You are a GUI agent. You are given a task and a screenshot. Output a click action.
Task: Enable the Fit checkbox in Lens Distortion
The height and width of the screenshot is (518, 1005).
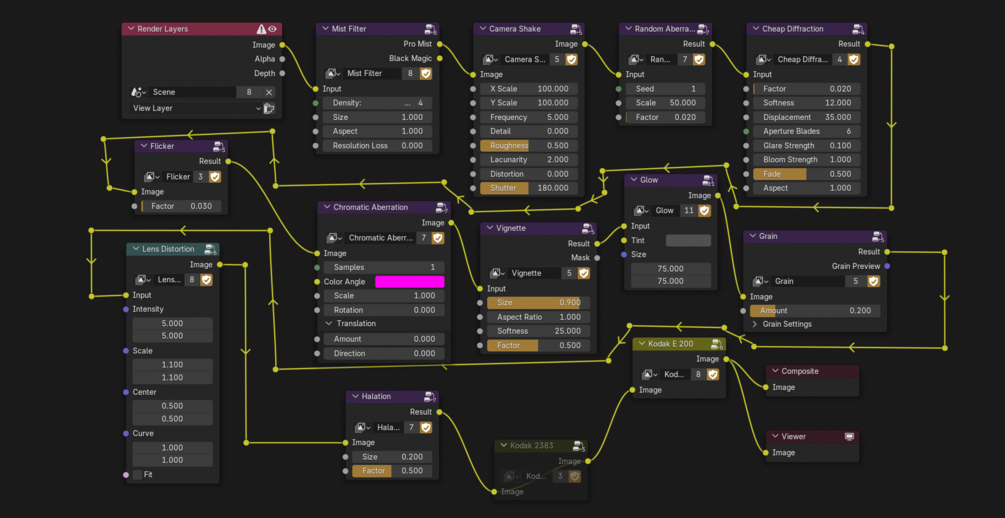pyautogui.click(x=137, y=475)
